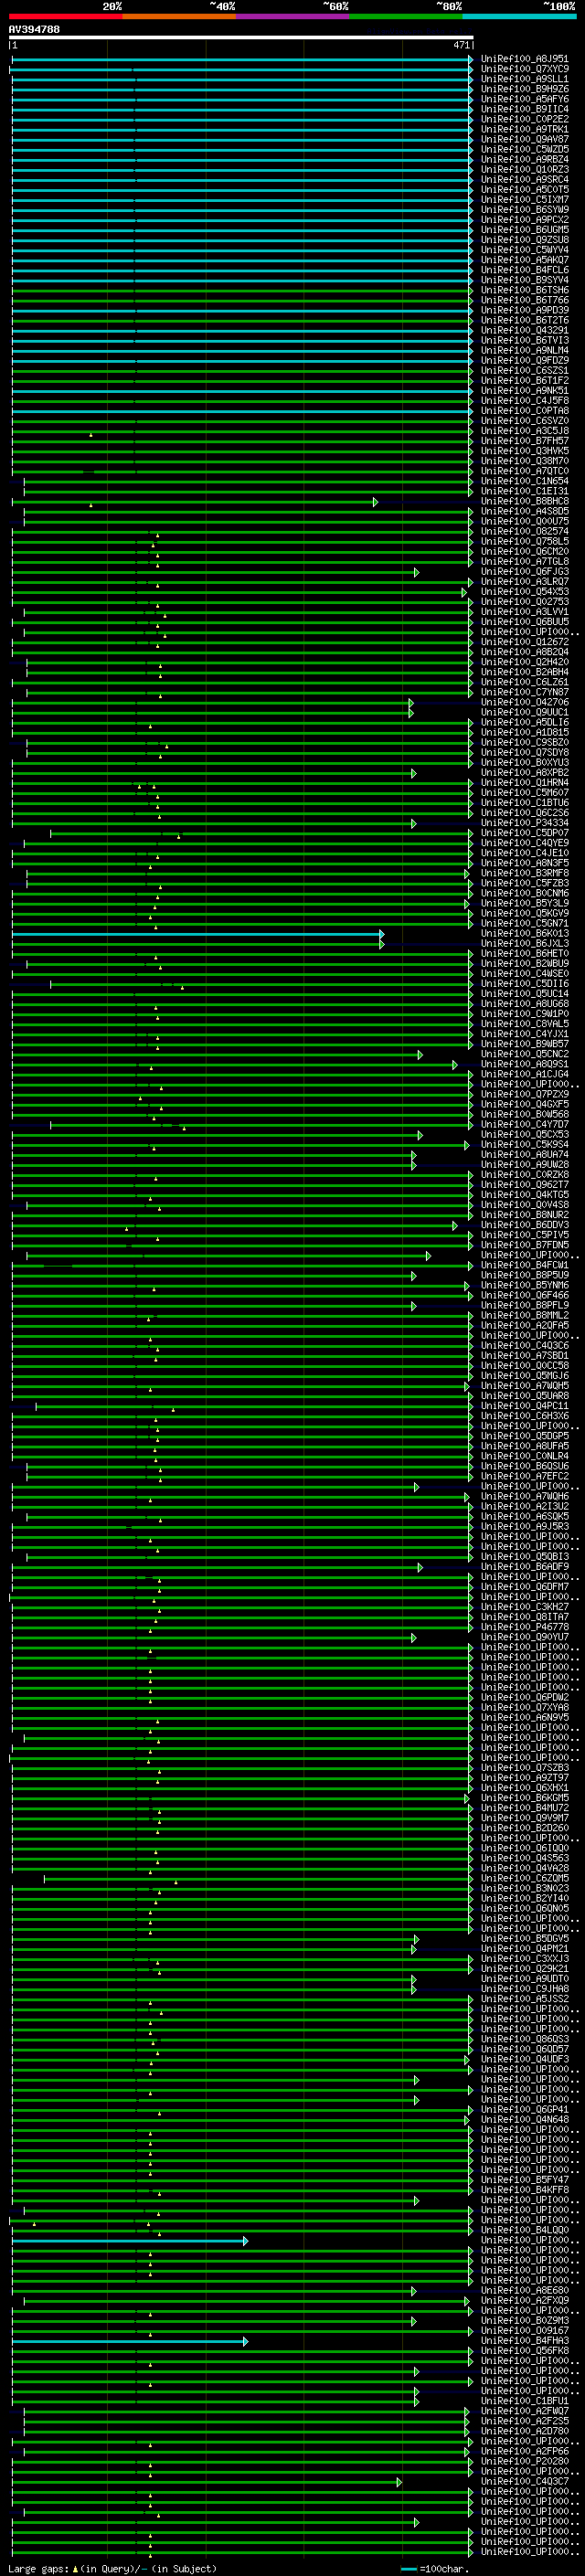
Task: Click the cyan =100char. scale legend
Action: [434, 2569]
